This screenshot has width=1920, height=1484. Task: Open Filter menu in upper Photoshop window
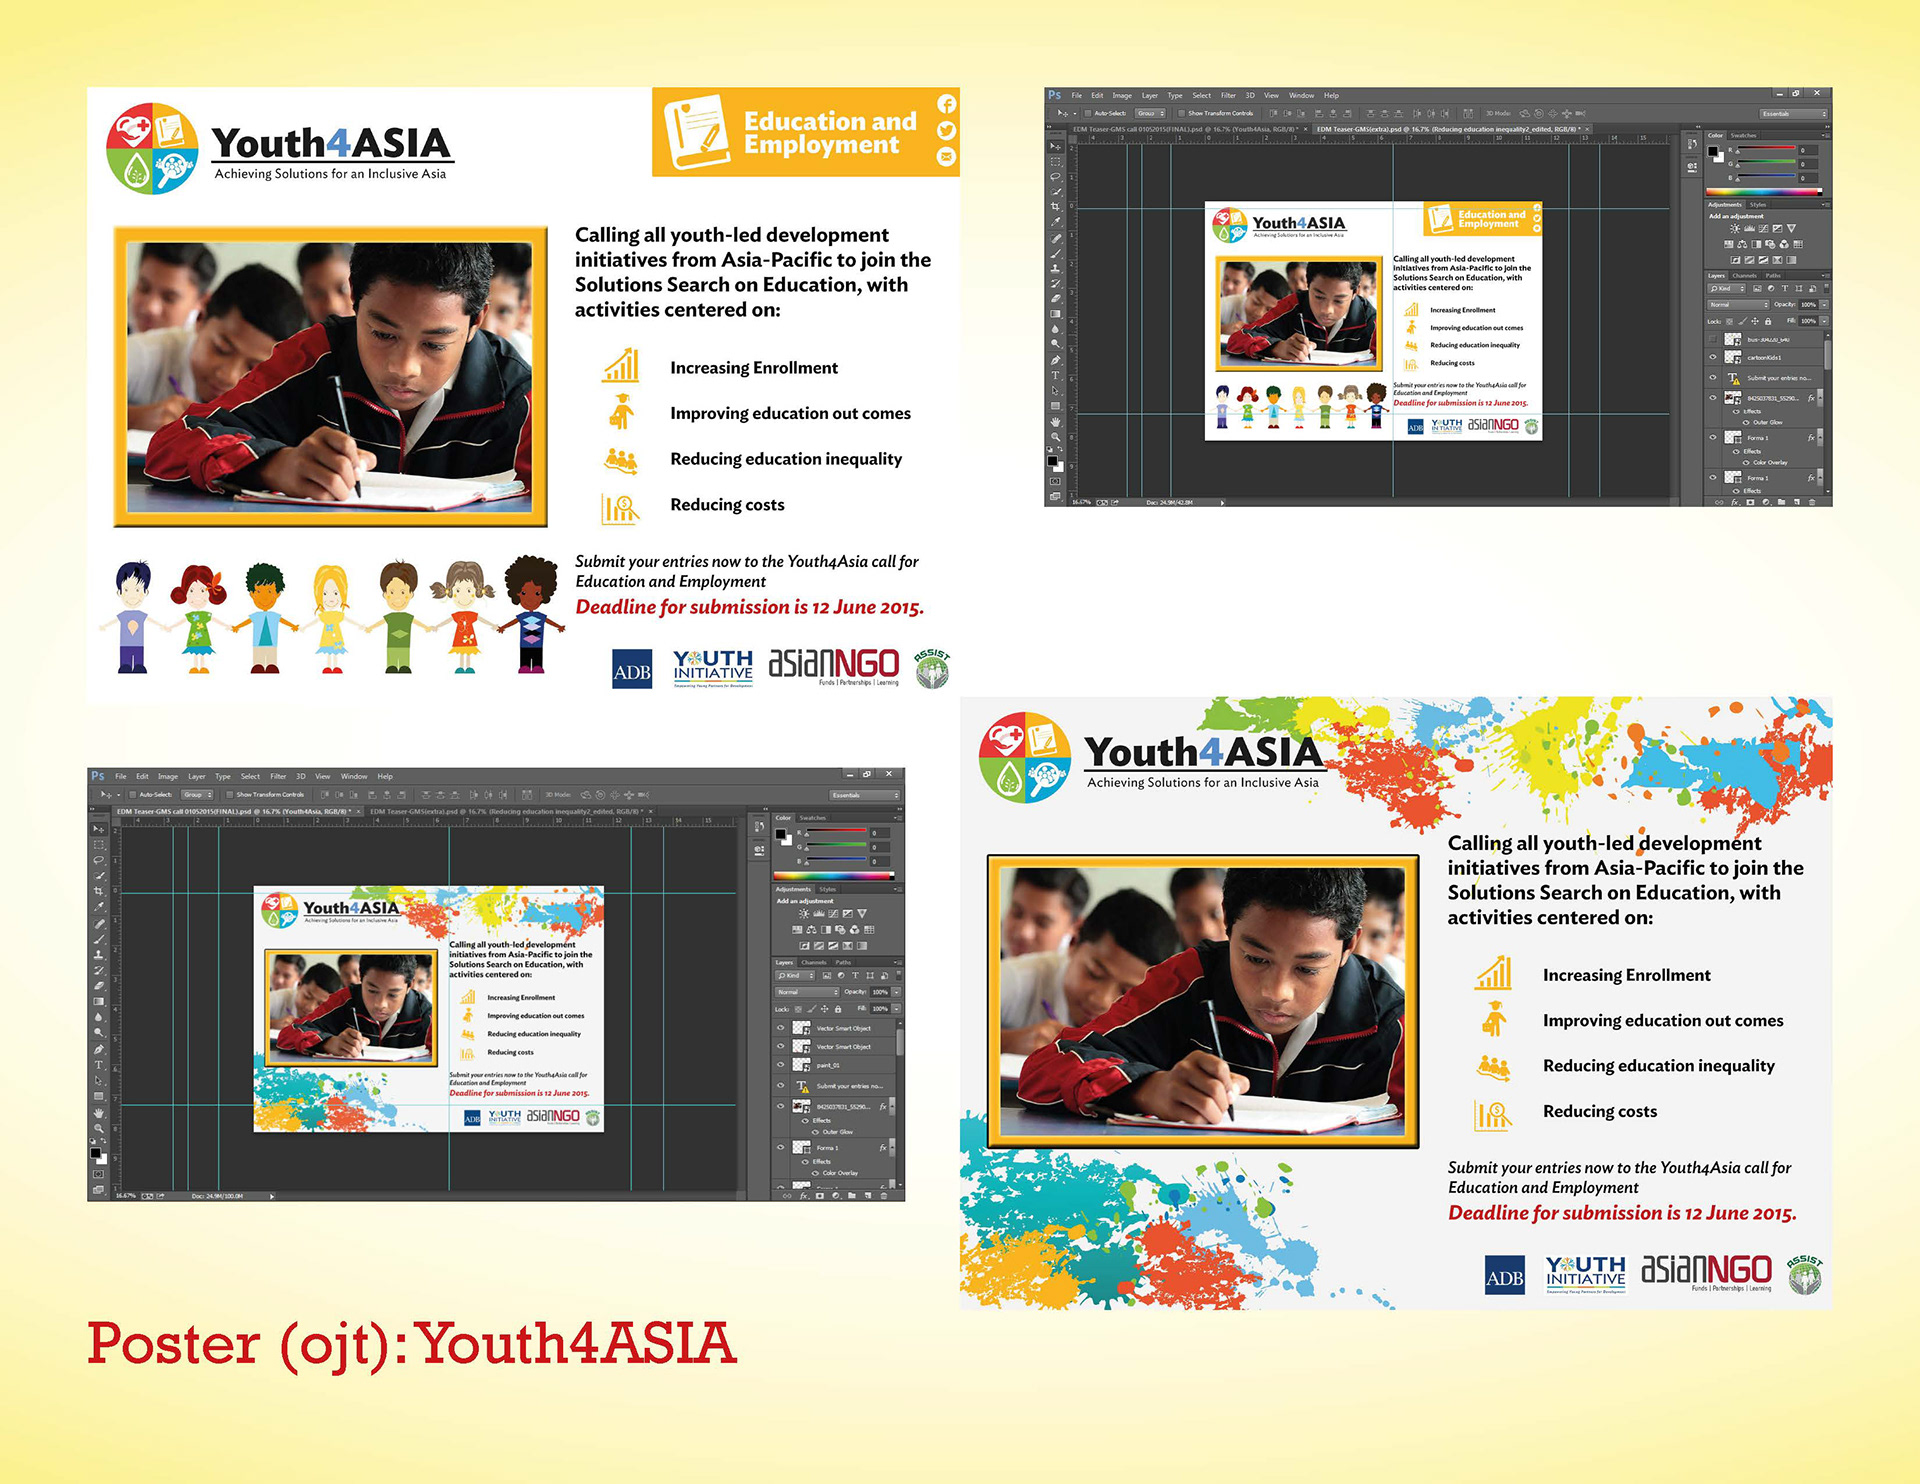point(1228,96)
